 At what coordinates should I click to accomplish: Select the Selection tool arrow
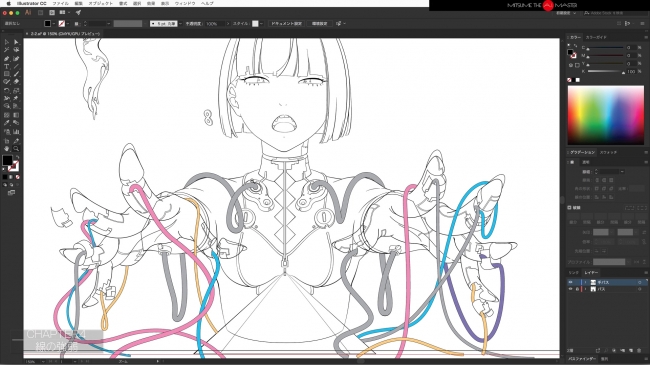tap(7, 42)
